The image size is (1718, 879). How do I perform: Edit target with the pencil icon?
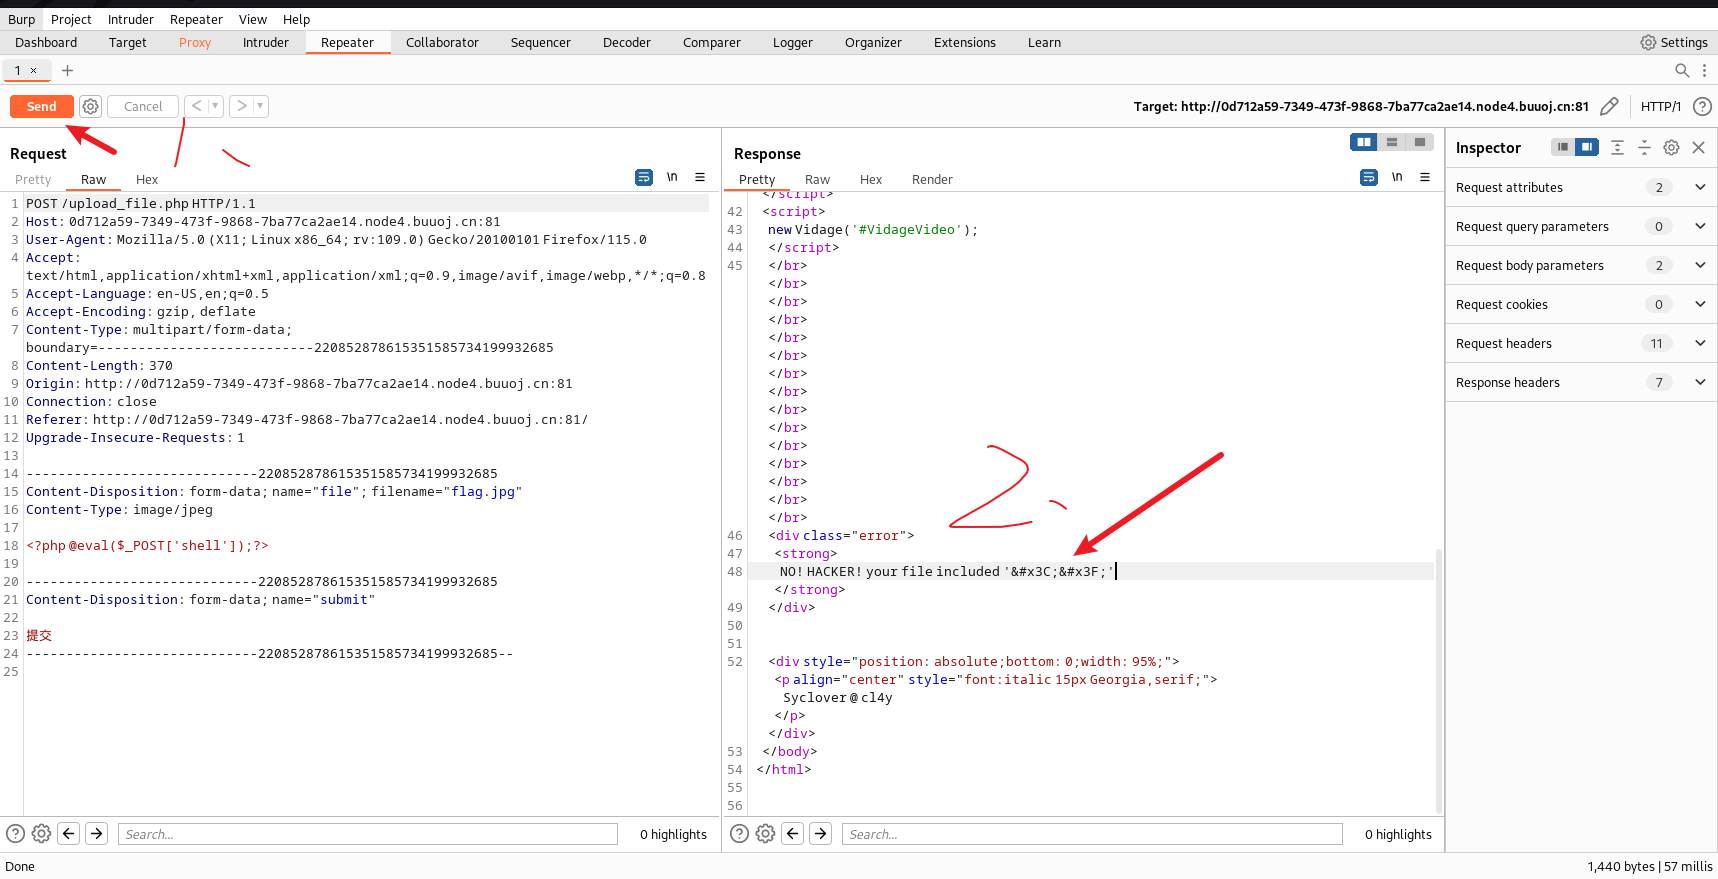1609,106
